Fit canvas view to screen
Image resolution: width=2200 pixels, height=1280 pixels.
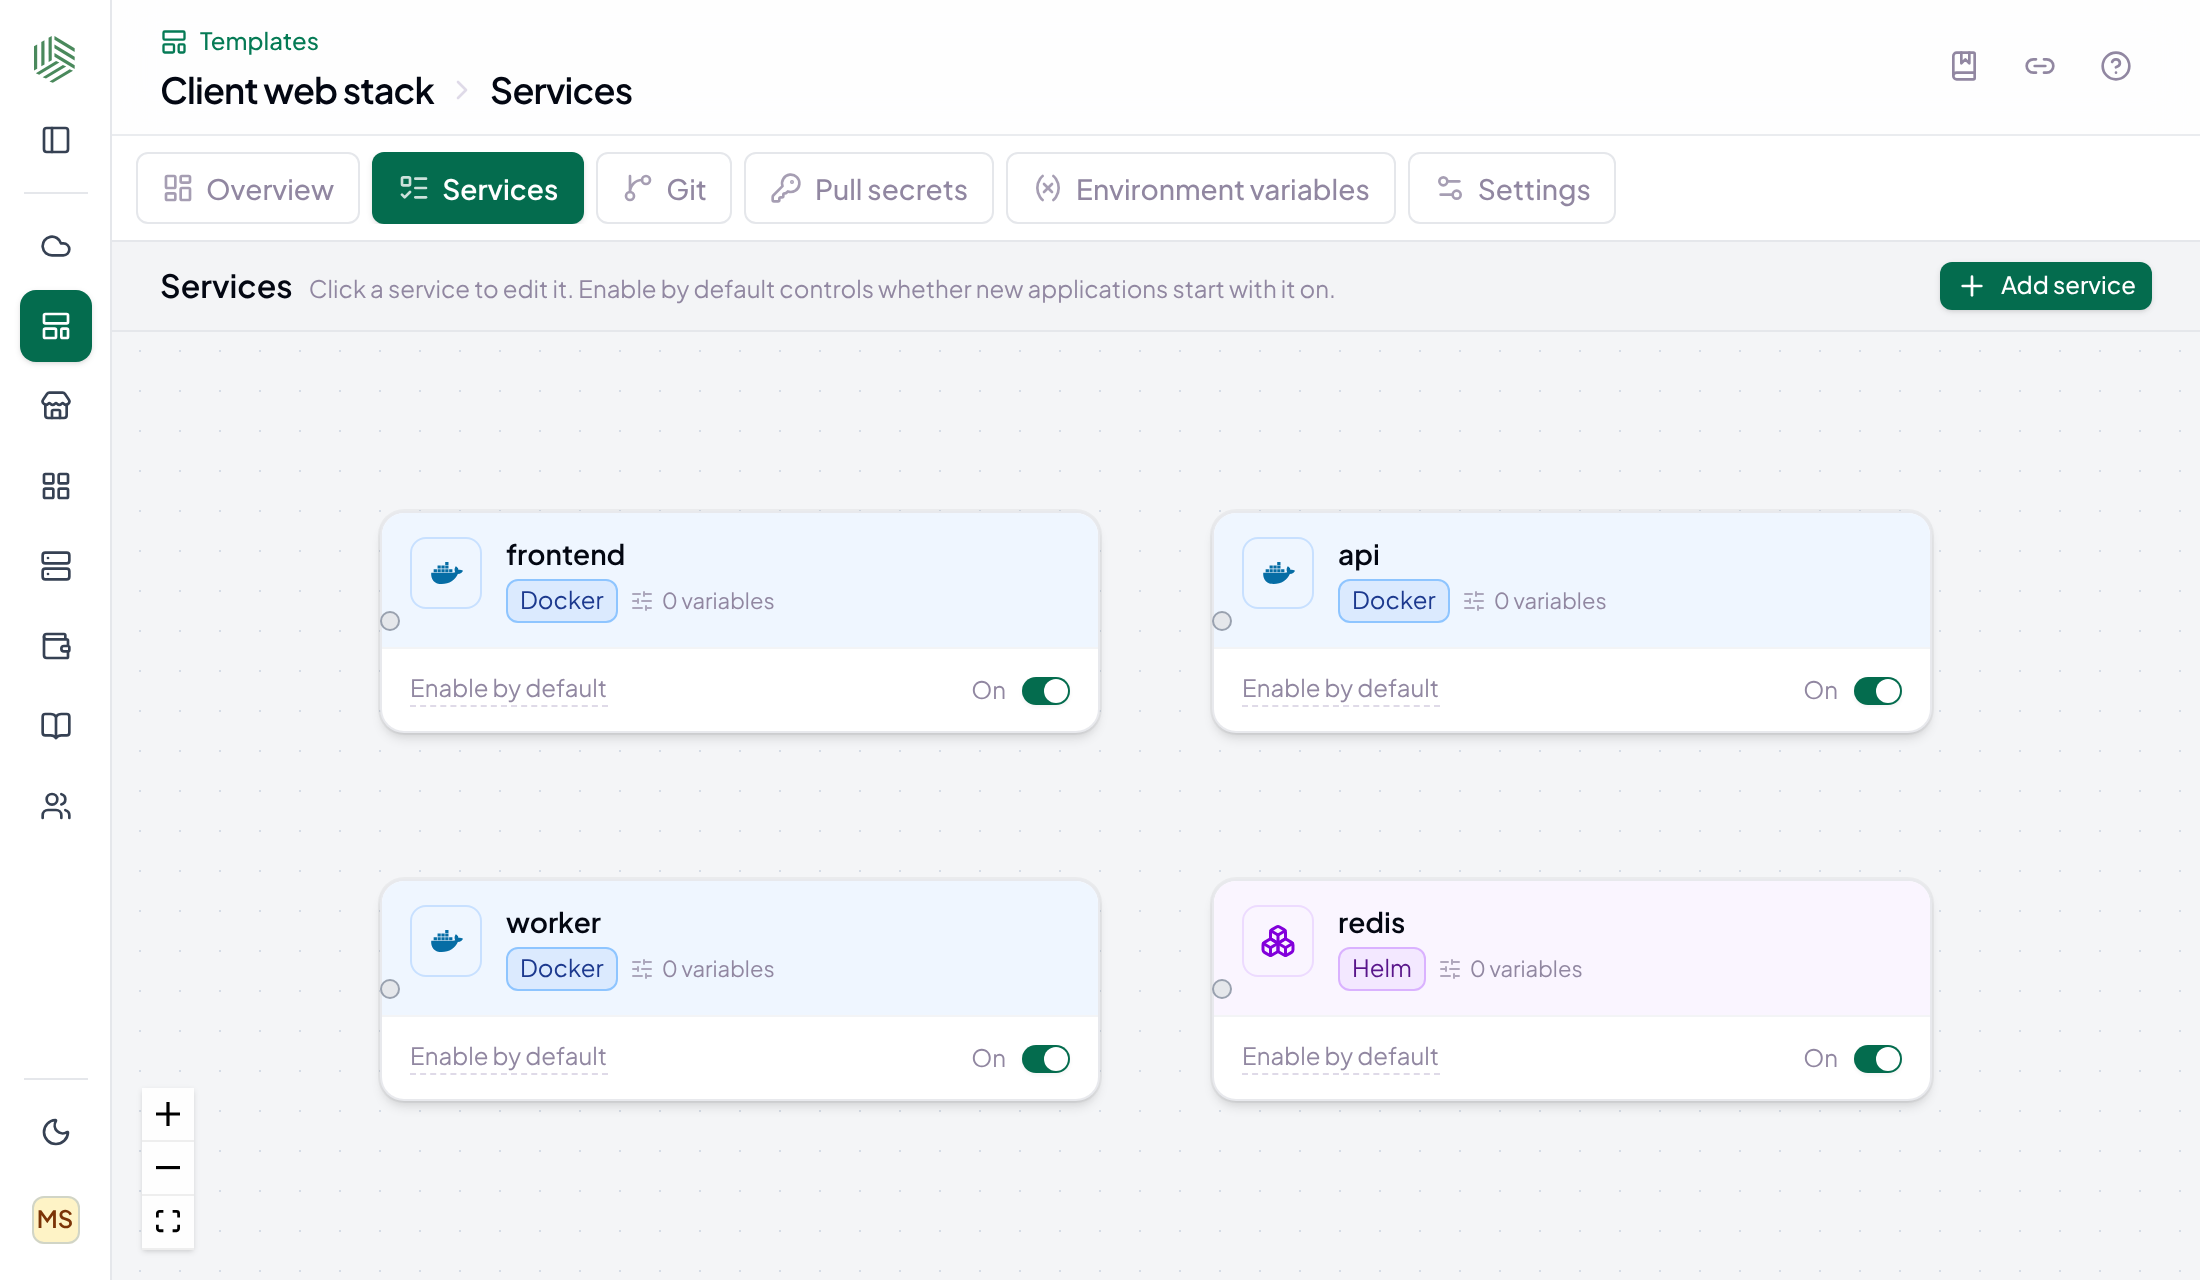pyautogui.click(x=168, y=1221)
